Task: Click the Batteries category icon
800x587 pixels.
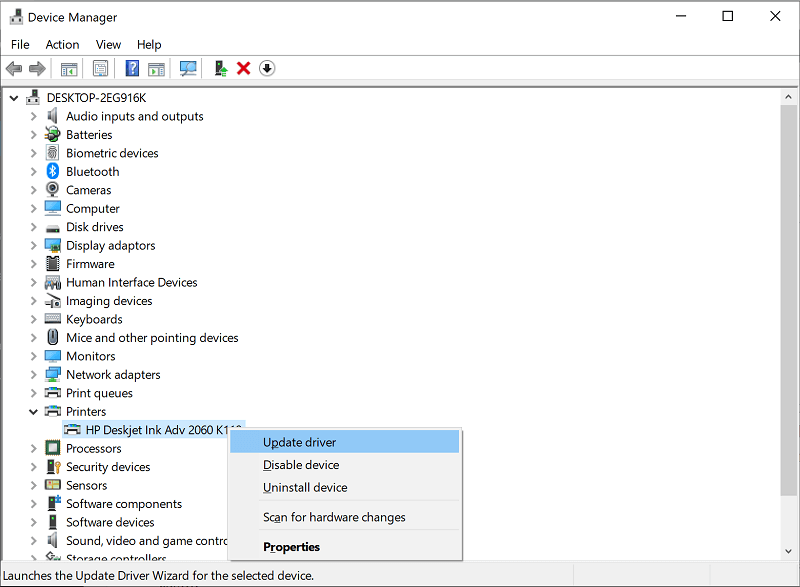Action: click(x=53, y=135)
